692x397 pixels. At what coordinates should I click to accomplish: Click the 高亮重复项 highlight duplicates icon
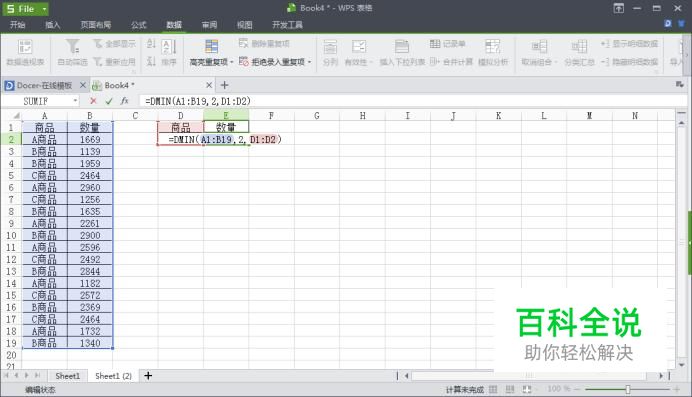pos(211,46)
